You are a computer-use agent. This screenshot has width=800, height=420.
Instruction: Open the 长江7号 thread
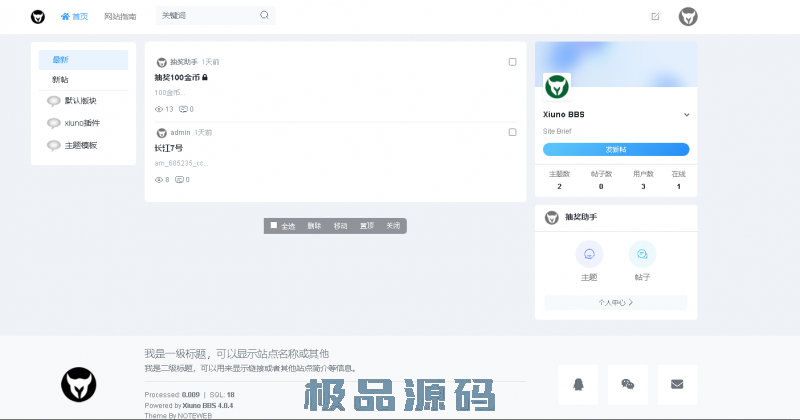pos(168,148)
